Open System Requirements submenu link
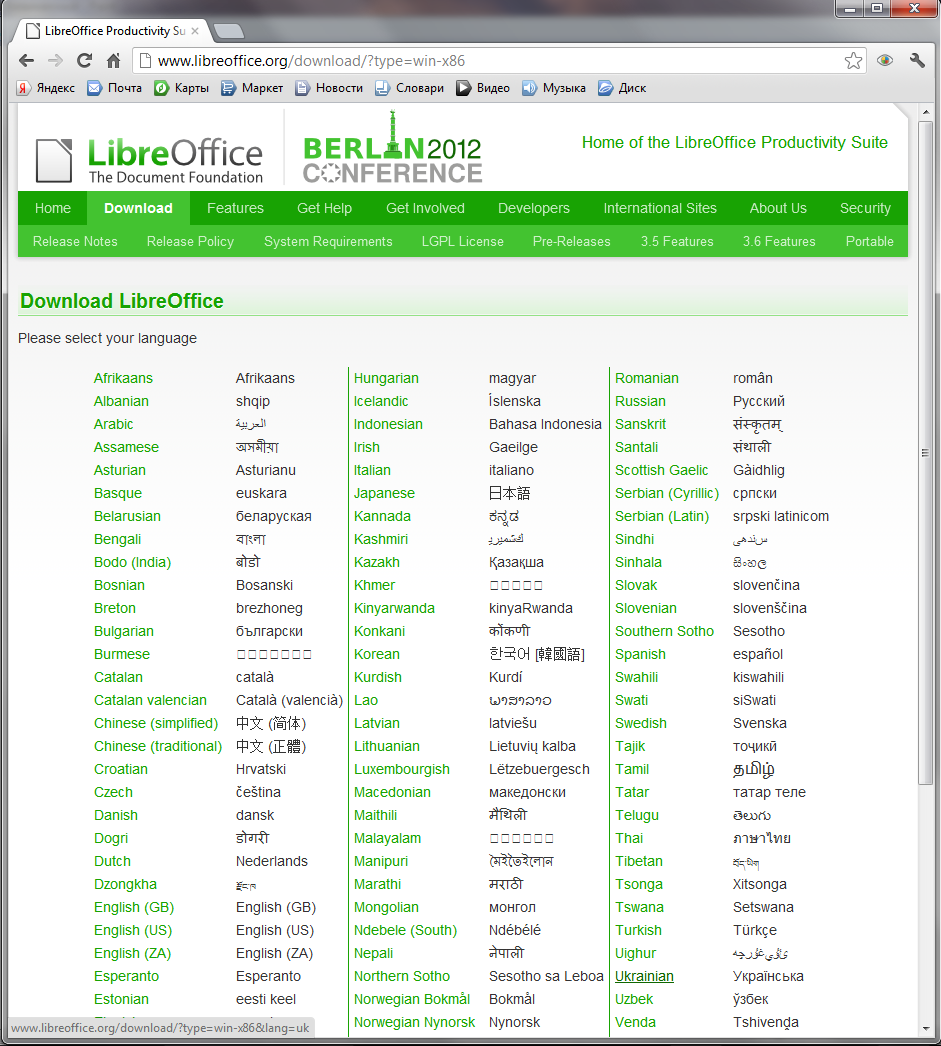This screenshot has width=941, height=1046. [x=328, y=241]
